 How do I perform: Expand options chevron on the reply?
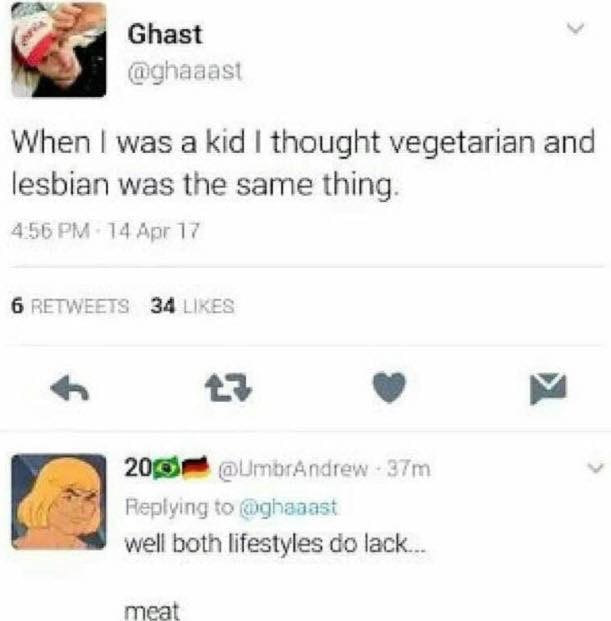pyautogui.click(x=596, y=468)
